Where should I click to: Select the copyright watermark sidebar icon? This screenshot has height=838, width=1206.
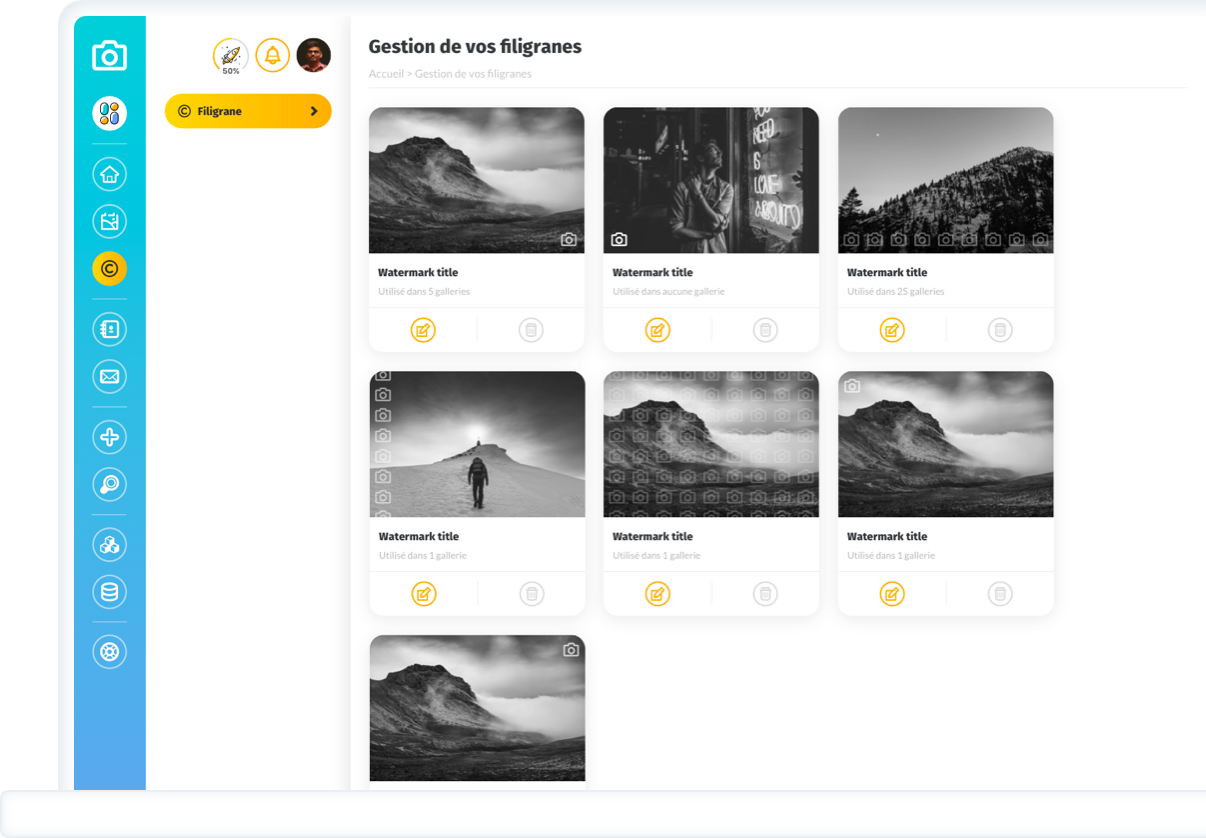[109, 268]
